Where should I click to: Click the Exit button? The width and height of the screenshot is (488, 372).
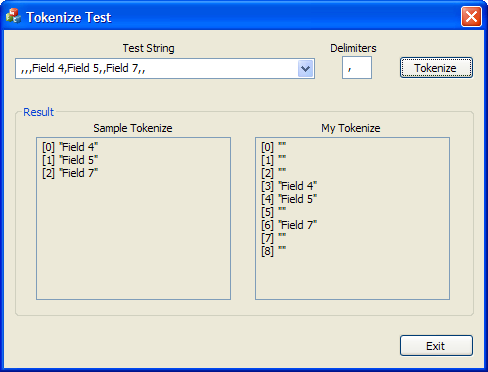(x=436, y=346)
